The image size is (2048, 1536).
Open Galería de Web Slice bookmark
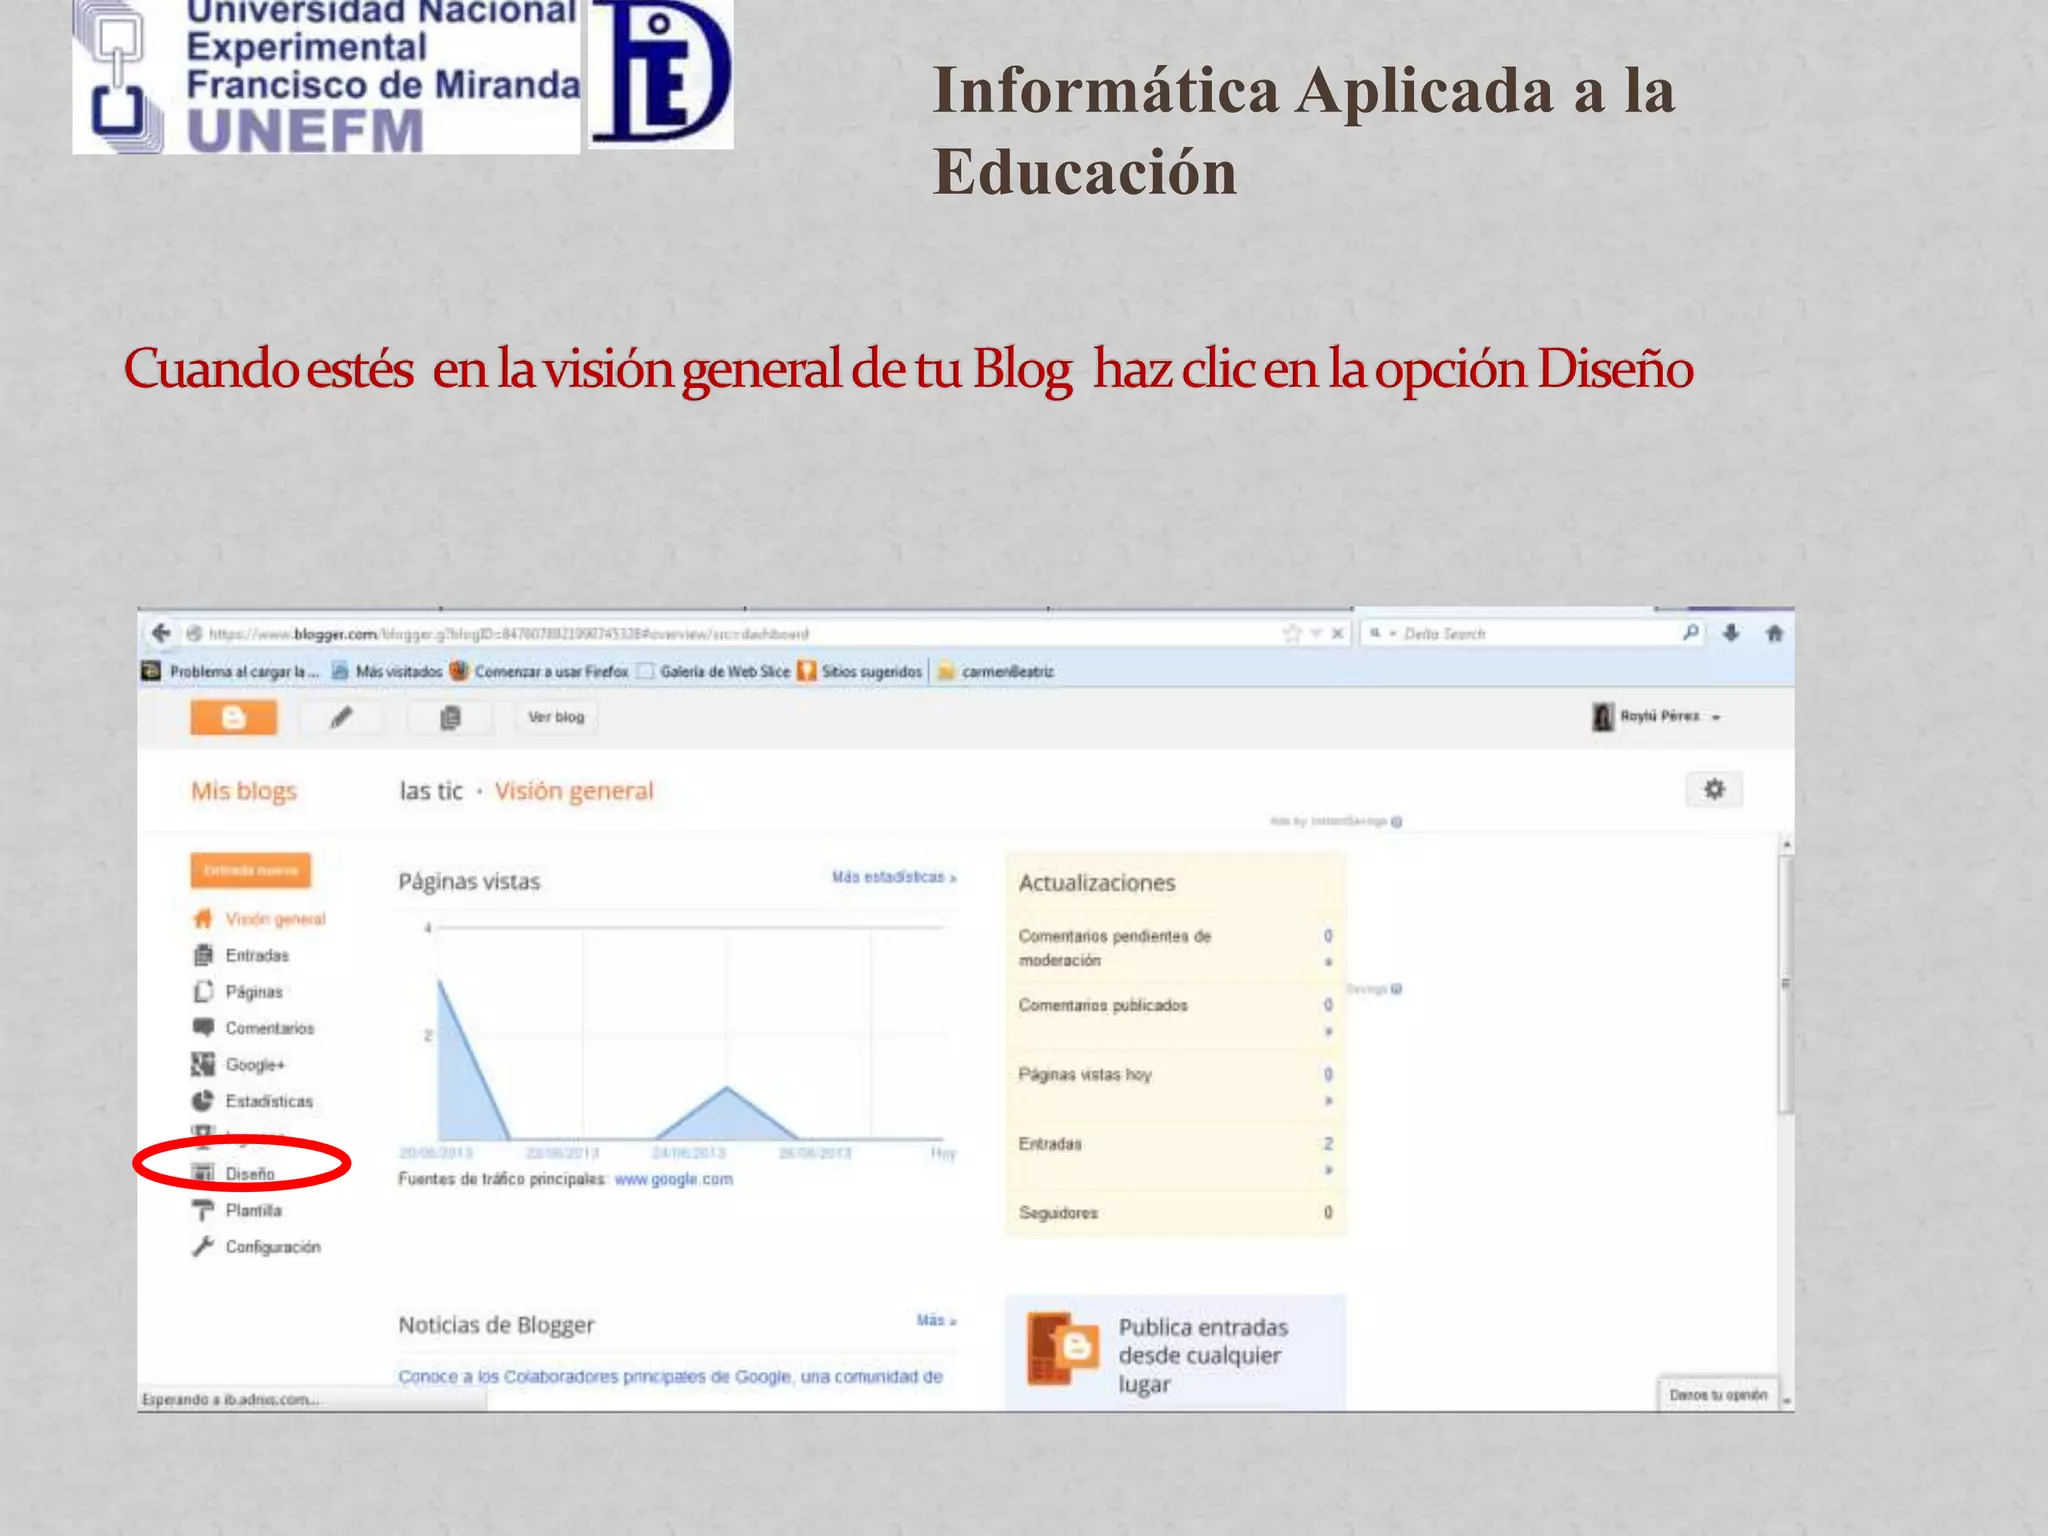pyautogui.click(x=714, y=671)
